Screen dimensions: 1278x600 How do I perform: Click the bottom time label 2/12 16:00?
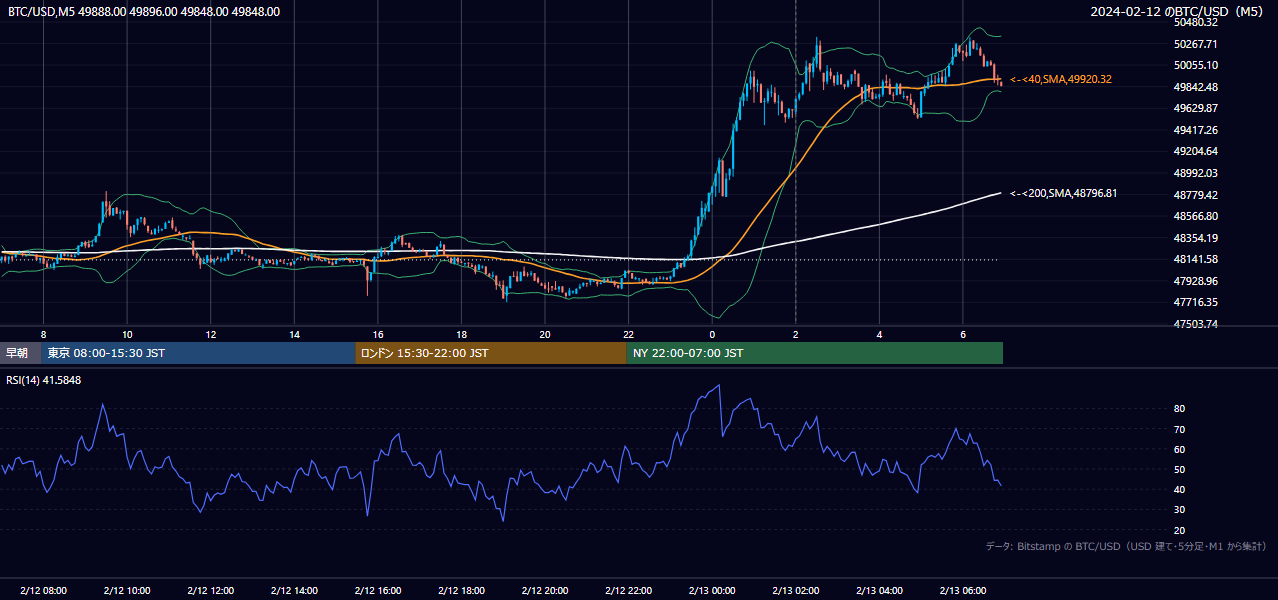coord(378,591)
